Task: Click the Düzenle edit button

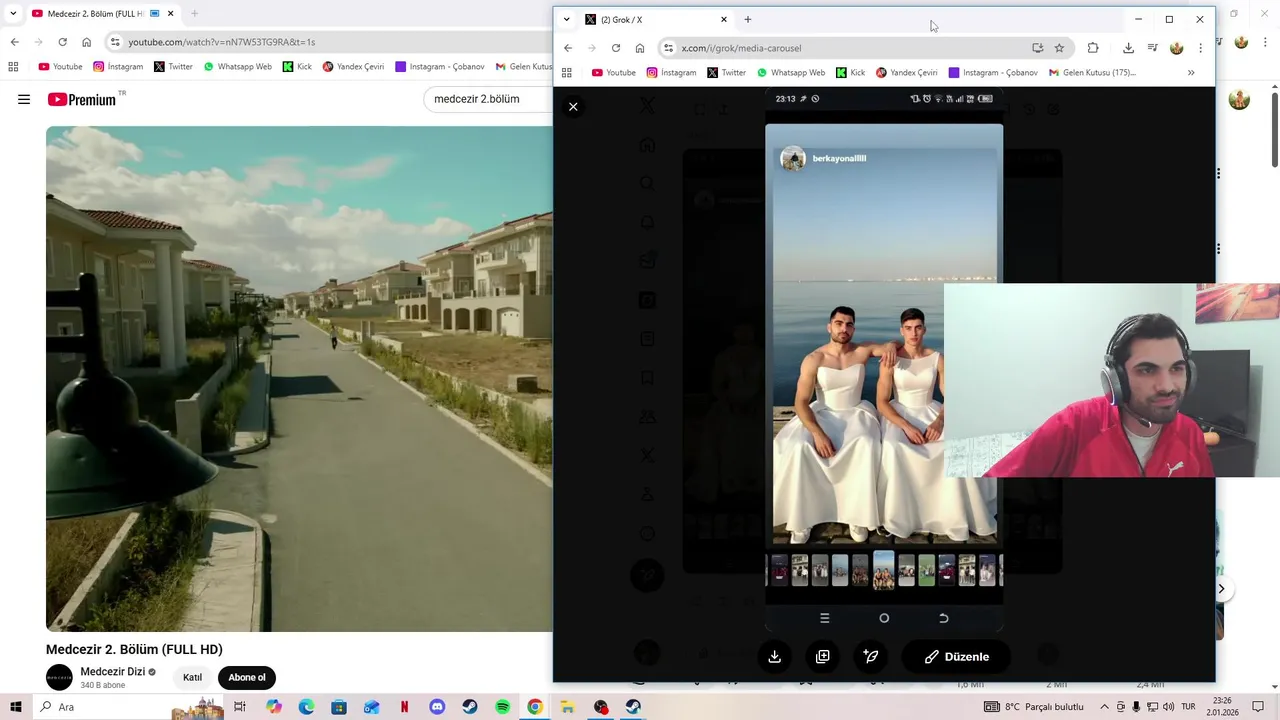Action: pos(957,657)
